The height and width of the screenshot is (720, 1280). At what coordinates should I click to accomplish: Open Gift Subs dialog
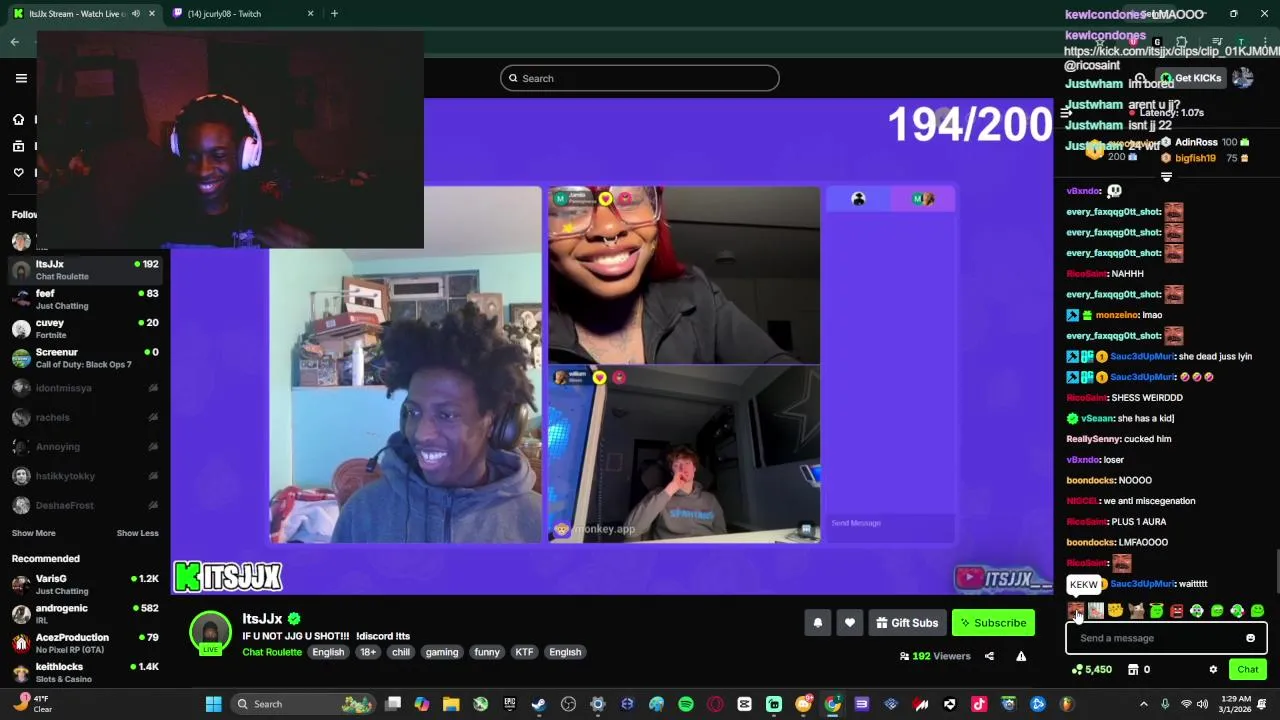coord(907,623)
